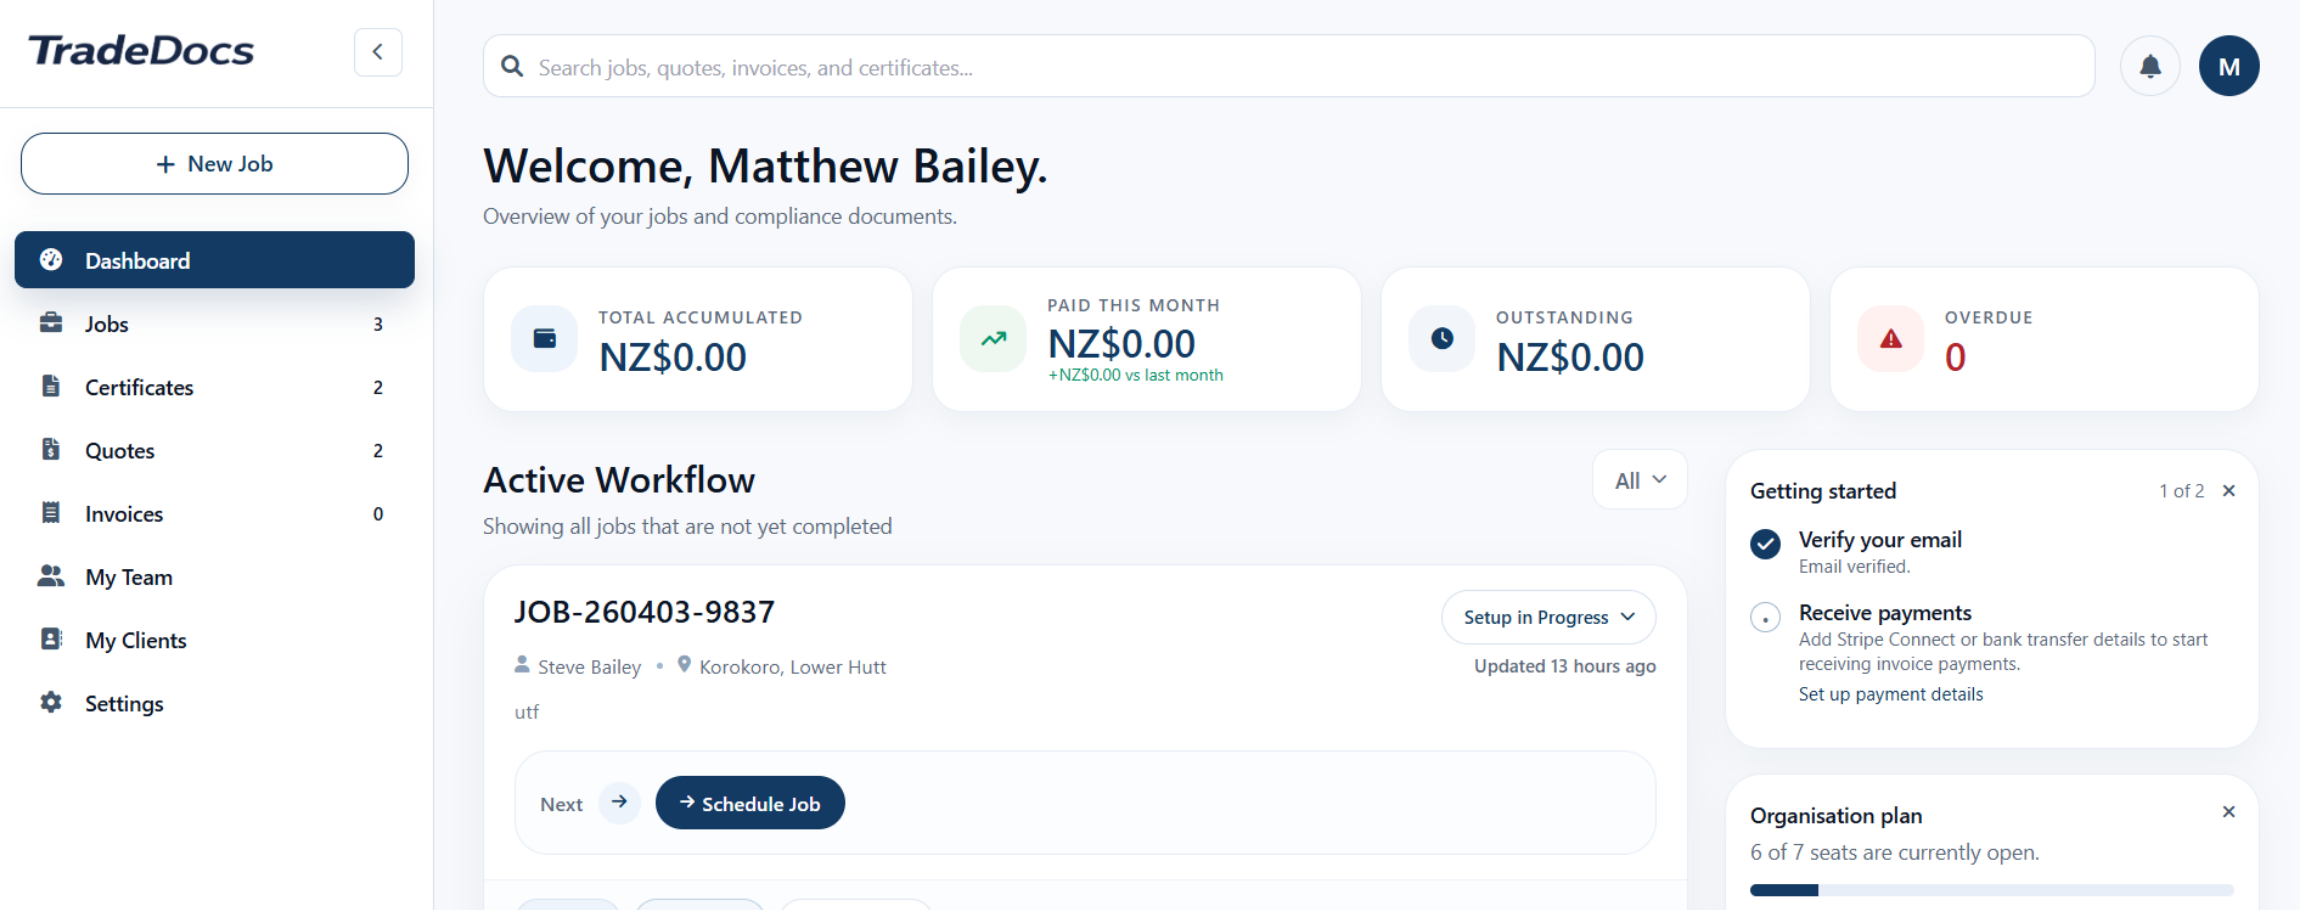Viewport: 2300px width, 910px height.
Task: Open Set up payment details link
Action: tap(1890, 693)
